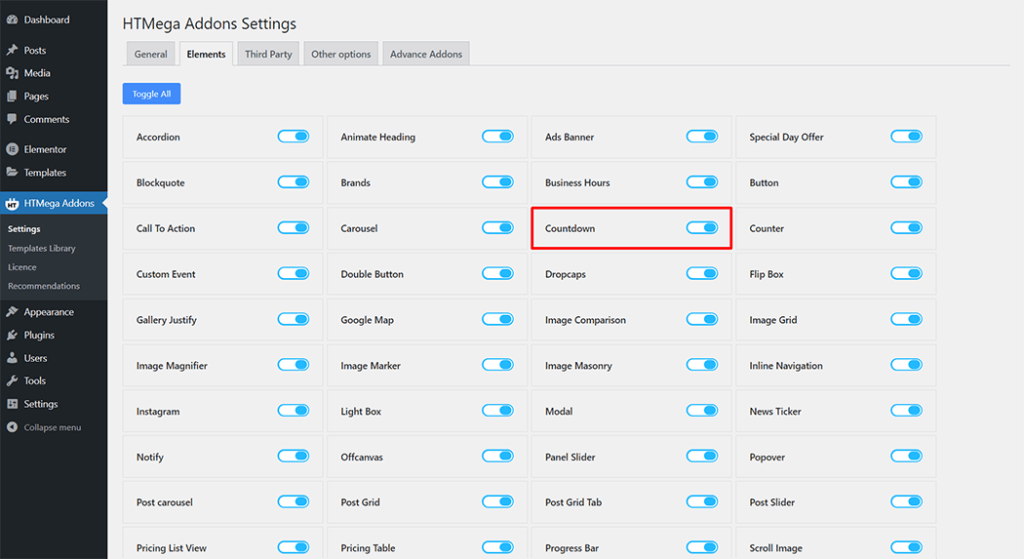Open the Other options tab
This screenshot has height=559, width=1024.
tap(341, 54)
